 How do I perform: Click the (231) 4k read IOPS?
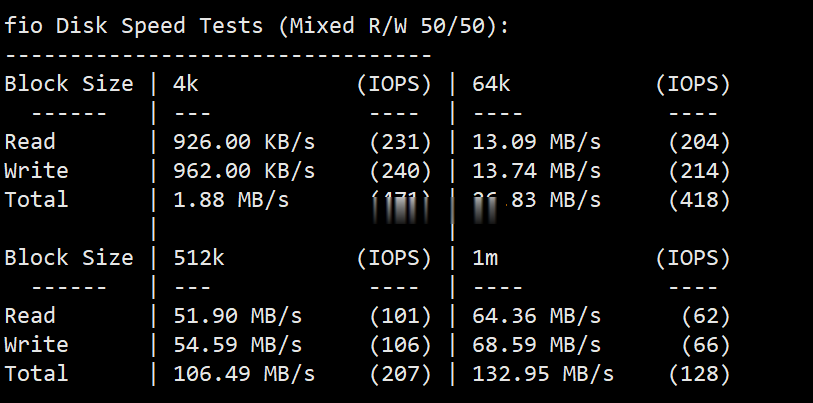click(400, 142)
